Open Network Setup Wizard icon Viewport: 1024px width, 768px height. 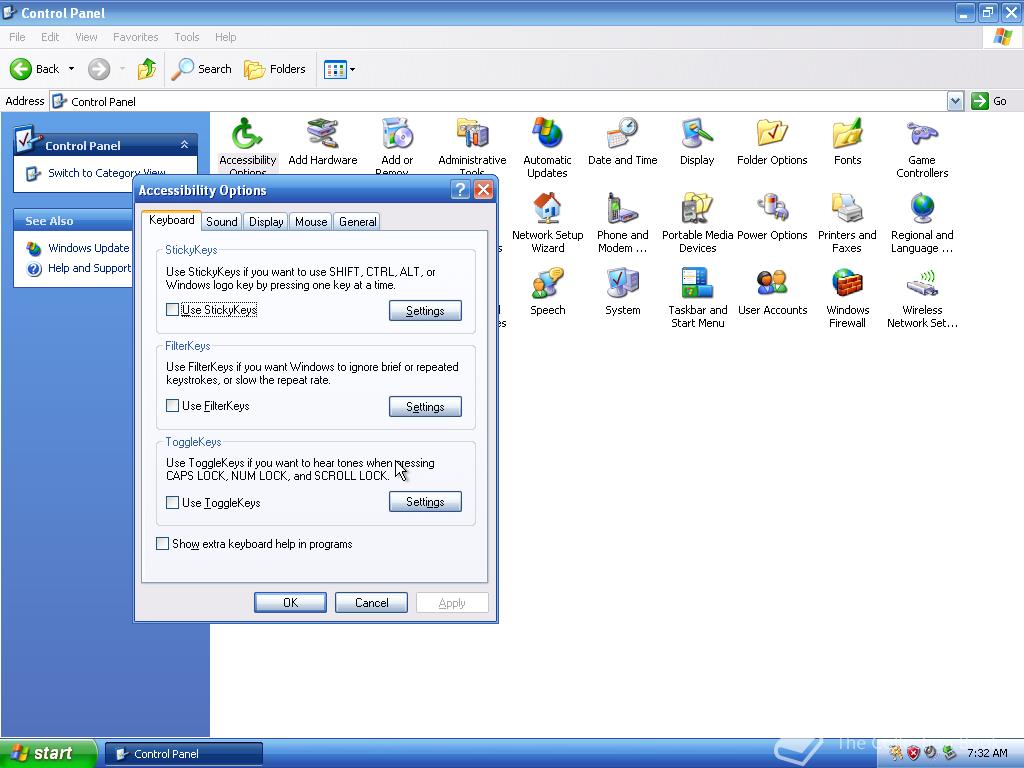pyautogui.click(x=547, y=223)
